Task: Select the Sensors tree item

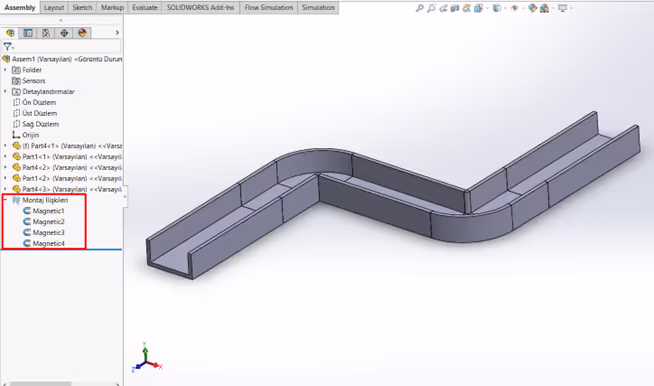Action: point(33,81)
